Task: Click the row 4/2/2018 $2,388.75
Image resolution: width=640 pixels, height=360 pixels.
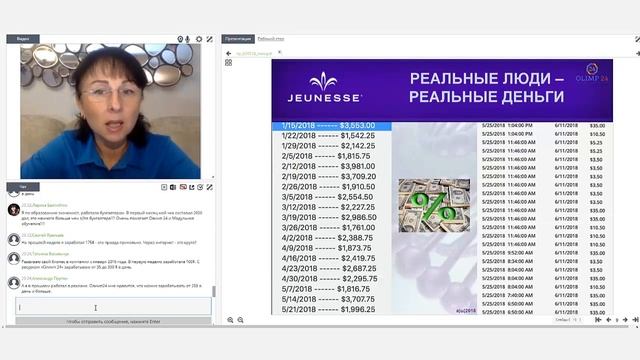Action: [327, 238]
